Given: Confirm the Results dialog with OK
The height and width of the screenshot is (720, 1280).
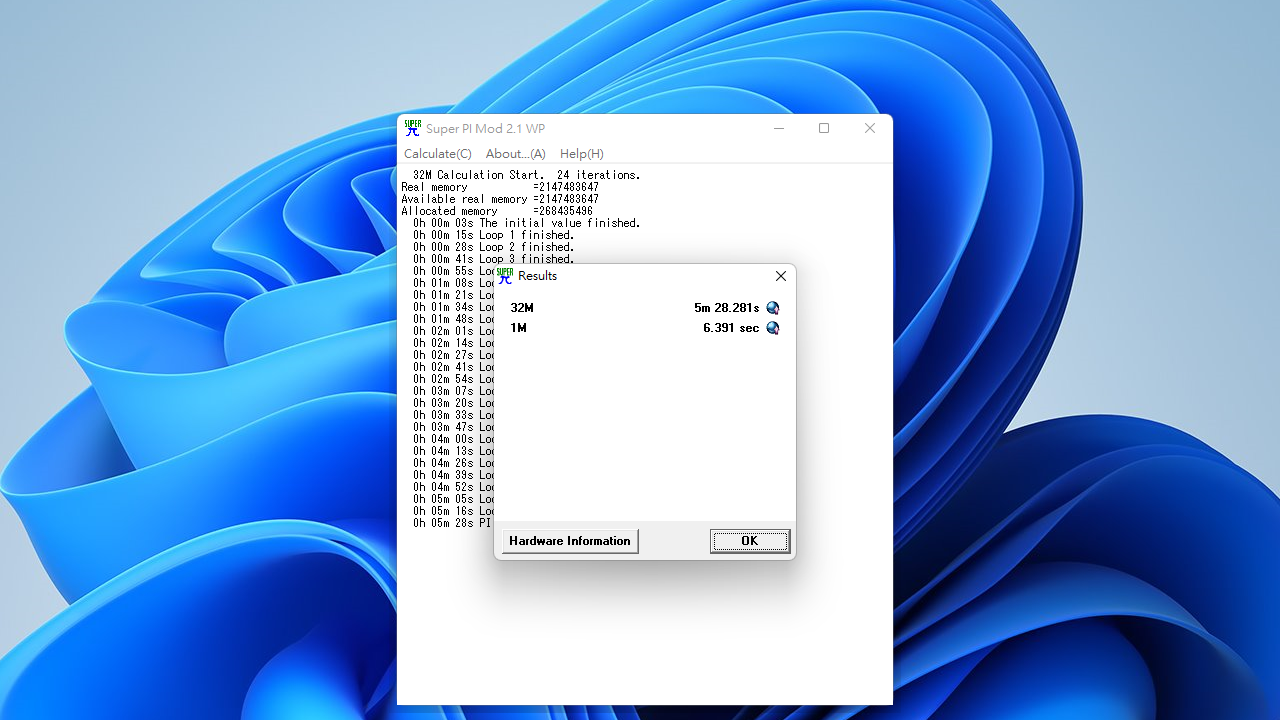Looking at the screenshot, I should point(750,541).
